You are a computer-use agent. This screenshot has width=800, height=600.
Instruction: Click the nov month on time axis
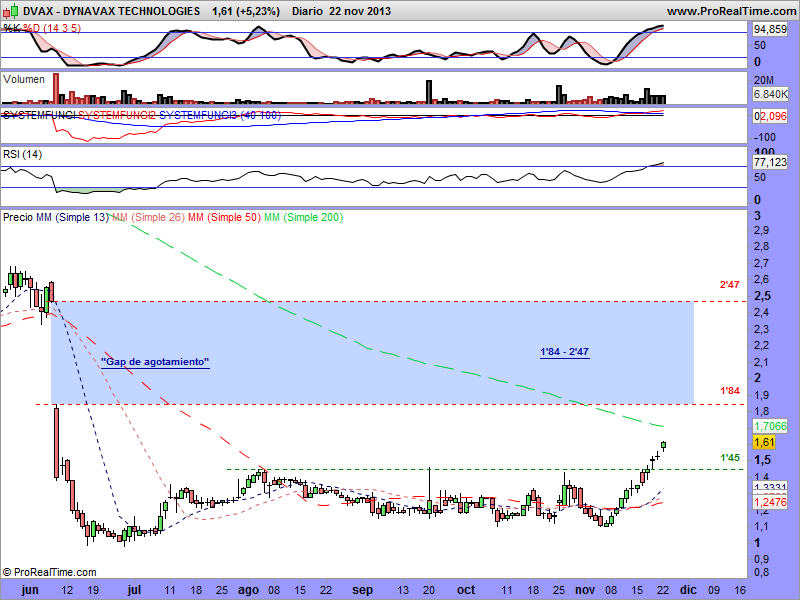[x=585, y=590]
